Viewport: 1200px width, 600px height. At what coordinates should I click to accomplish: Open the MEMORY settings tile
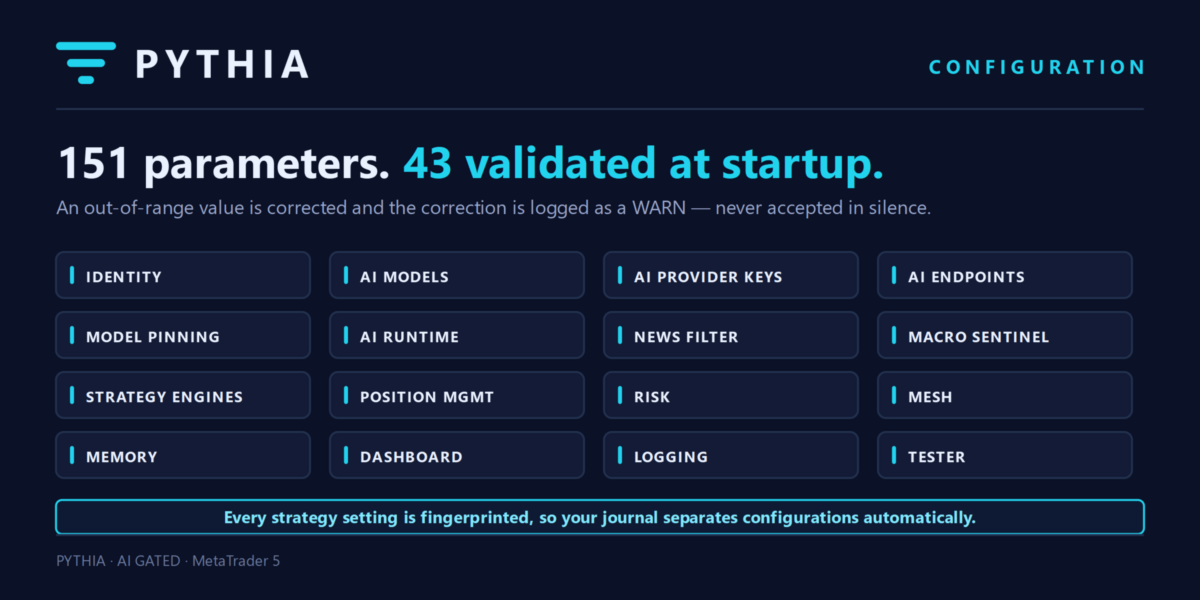click(x=183, y=455)
